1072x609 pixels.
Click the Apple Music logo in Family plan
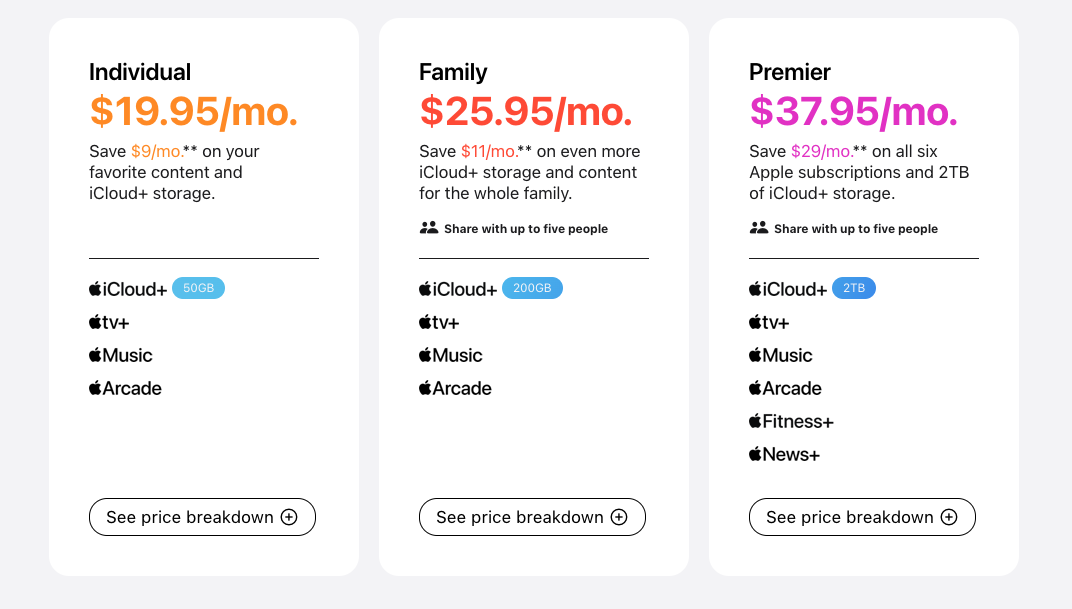click(451, 355)
